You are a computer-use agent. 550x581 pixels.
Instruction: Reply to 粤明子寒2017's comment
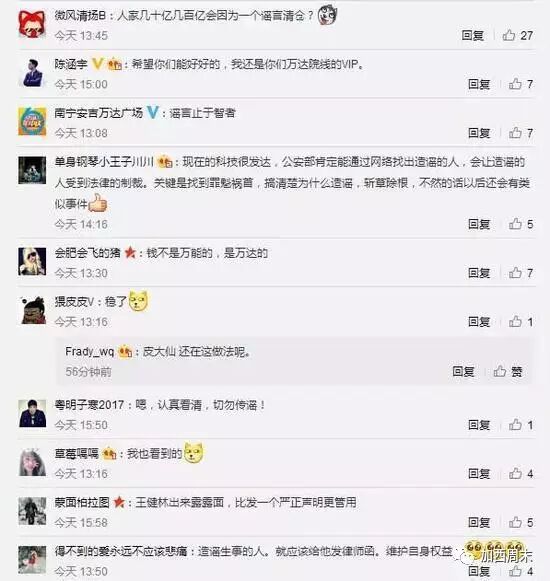[x=479, y=425]
